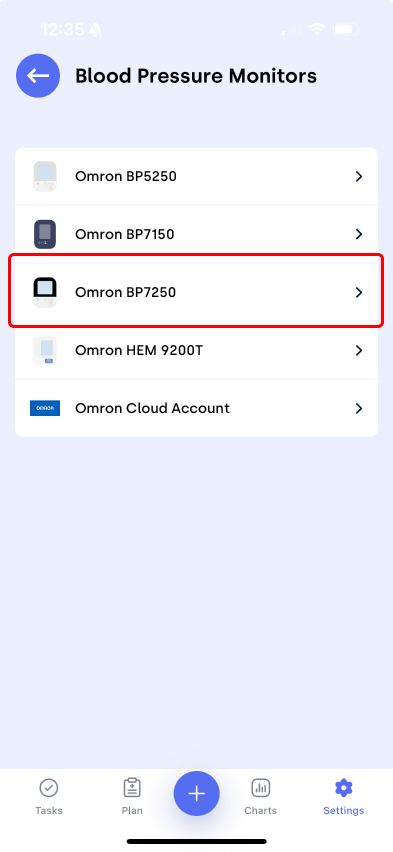Tap the blue Omron logo
This screenshot has height=852, width=393.
coord(45,408)
